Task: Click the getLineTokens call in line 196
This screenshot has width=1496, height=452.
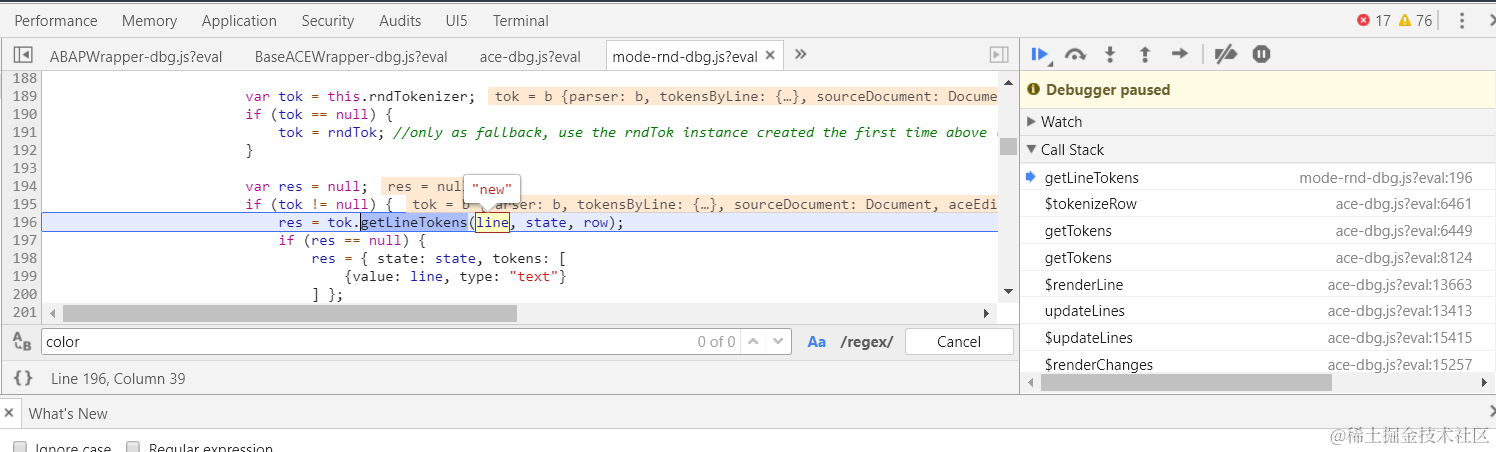Action: click(413, 222)
